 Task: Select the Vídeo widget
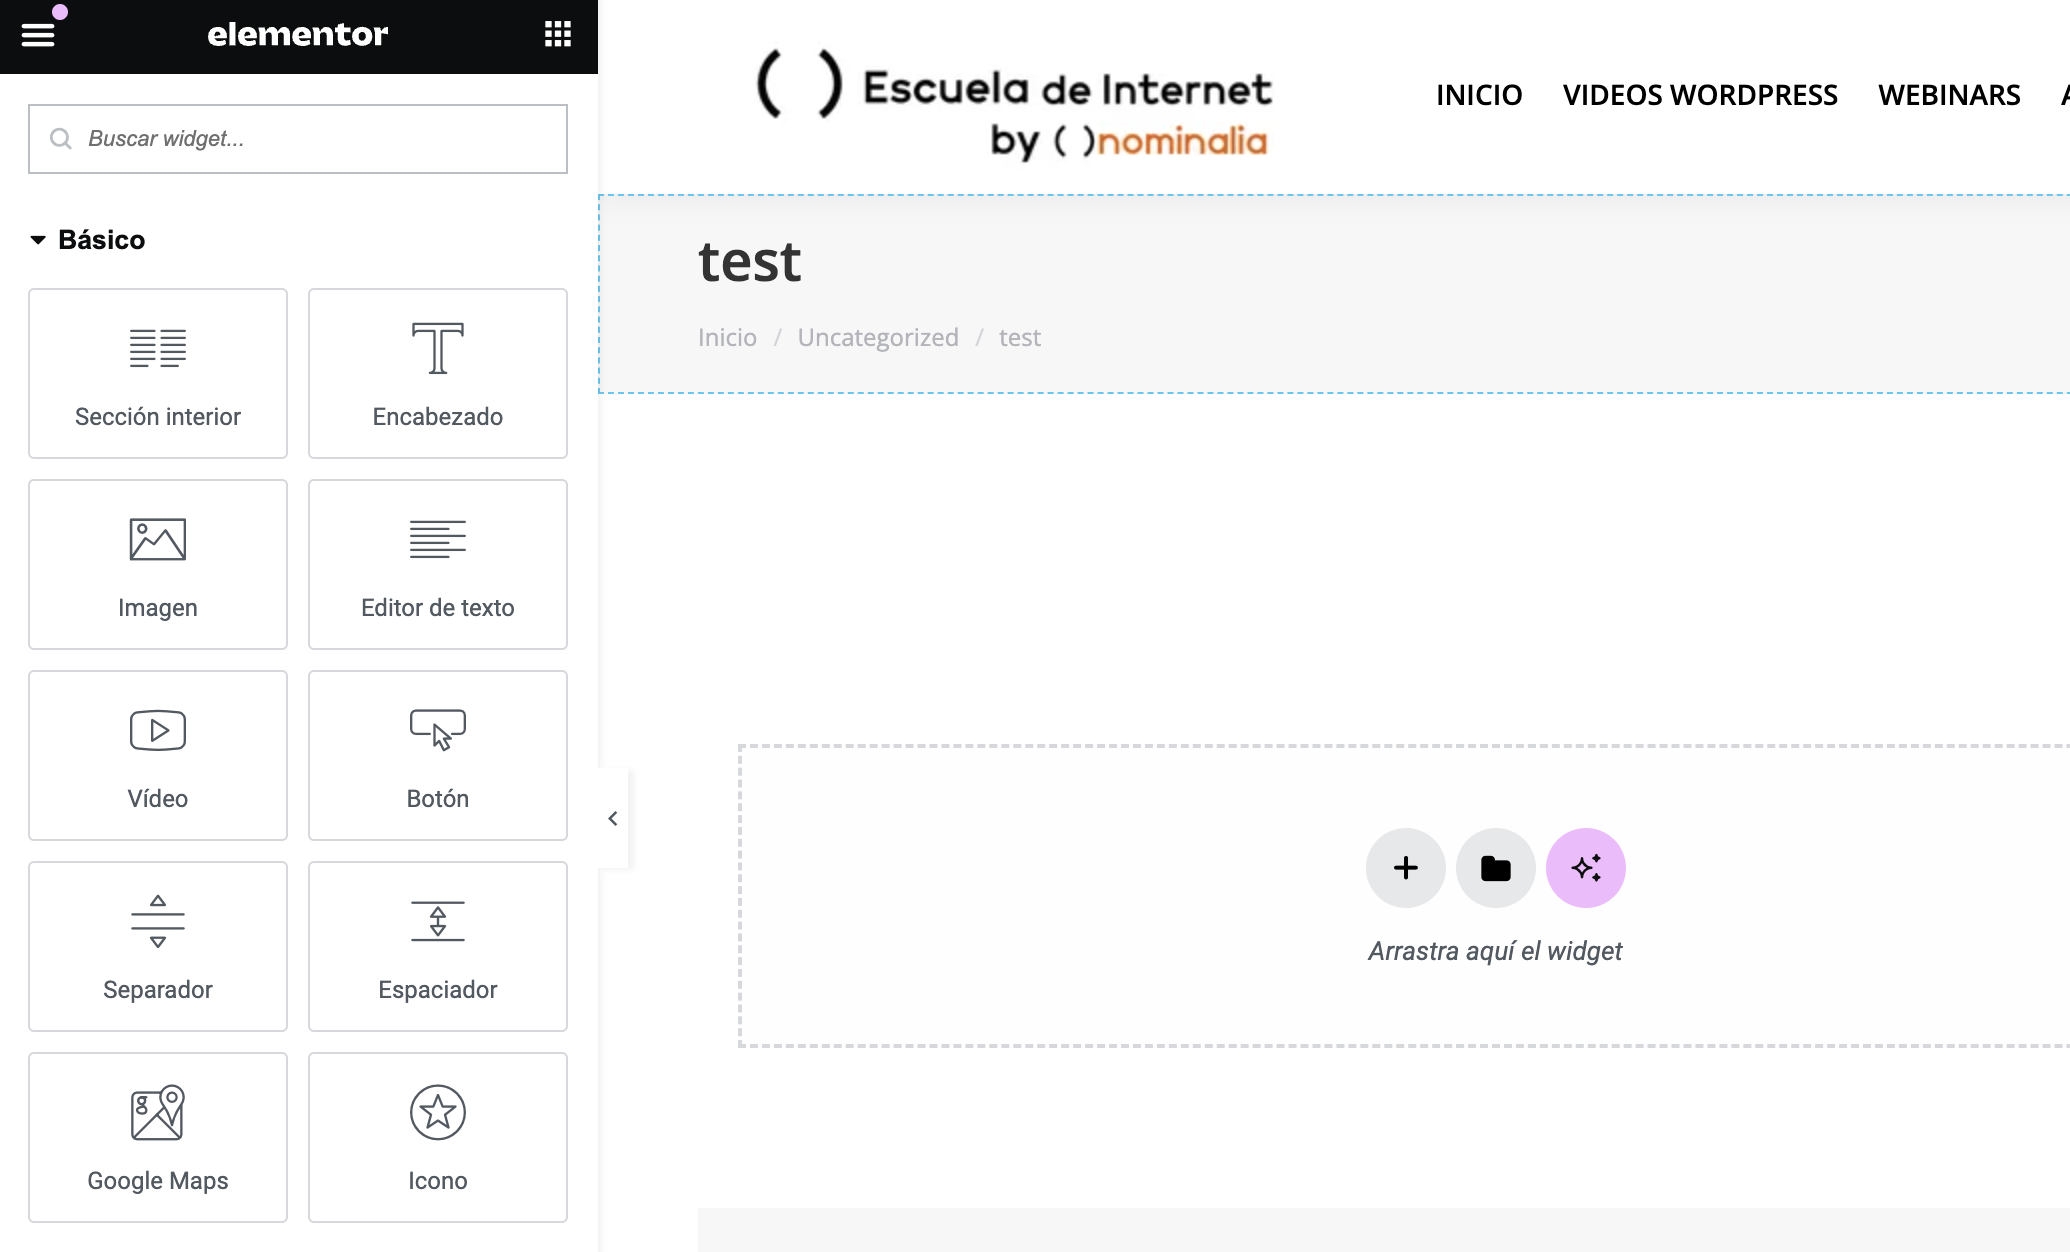(158, 756)
